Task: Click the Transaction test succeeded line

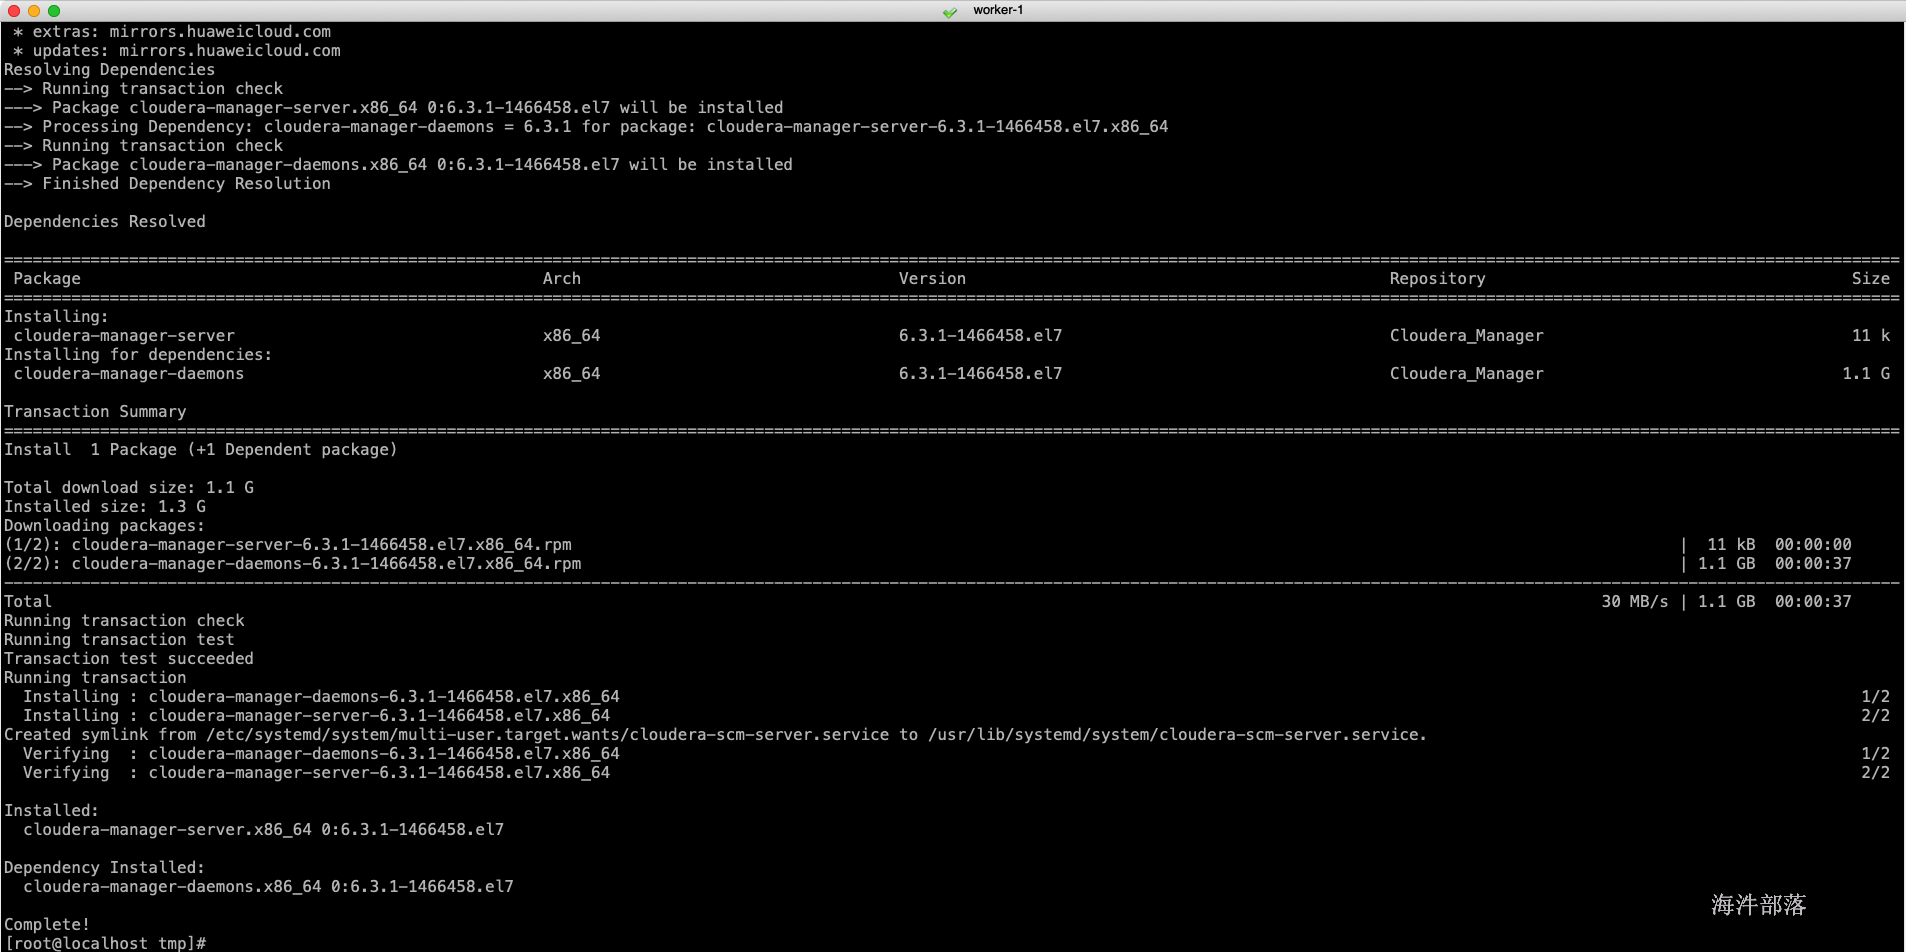Action: (129, 658)
